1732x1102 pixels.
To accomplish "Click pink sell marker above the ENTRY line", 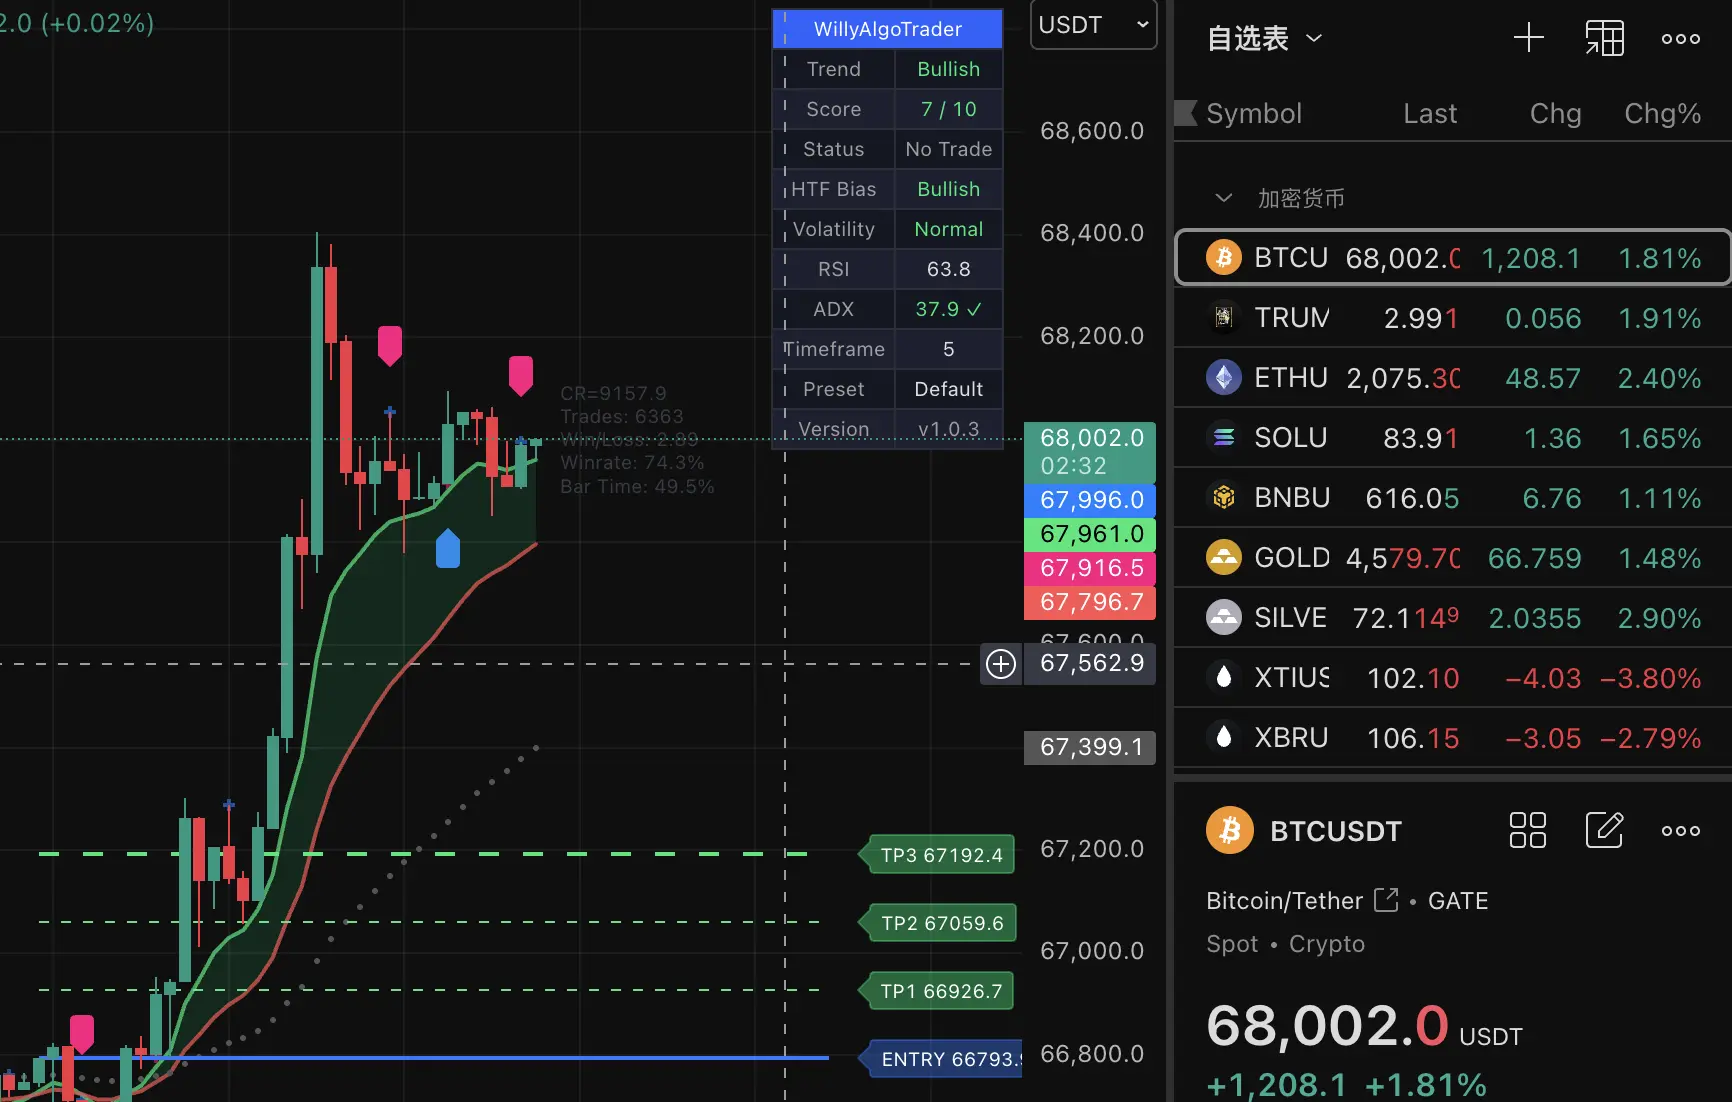I will 82,1033.
